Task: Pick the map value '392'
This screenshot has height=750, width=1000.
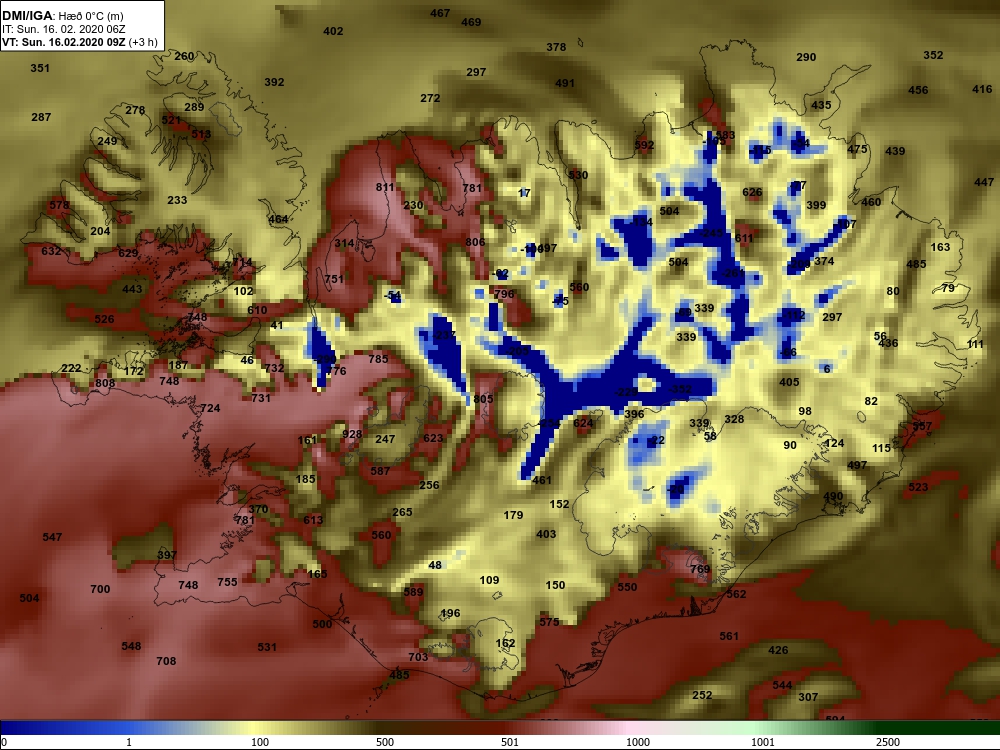Action: (274, 82)
